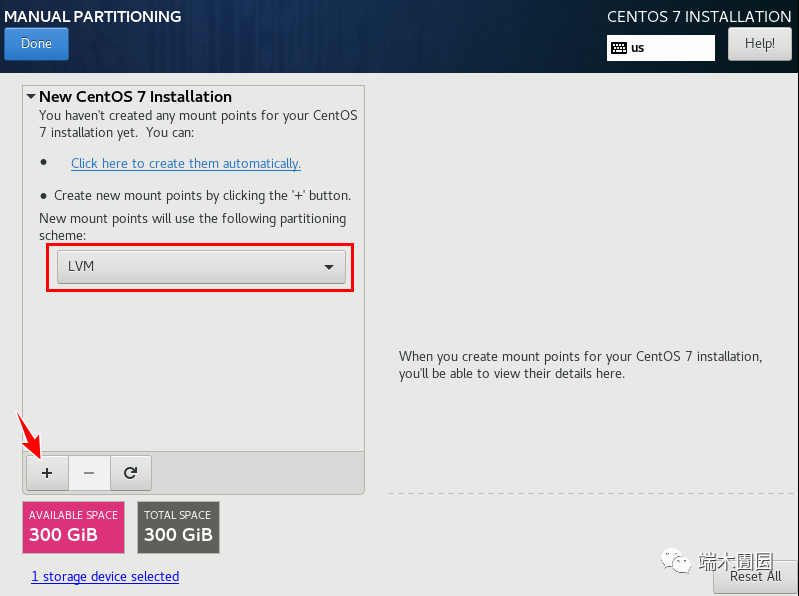Open the 1 storage device selected link
Screen dimensions: 799x596
[x=105, y=576]
